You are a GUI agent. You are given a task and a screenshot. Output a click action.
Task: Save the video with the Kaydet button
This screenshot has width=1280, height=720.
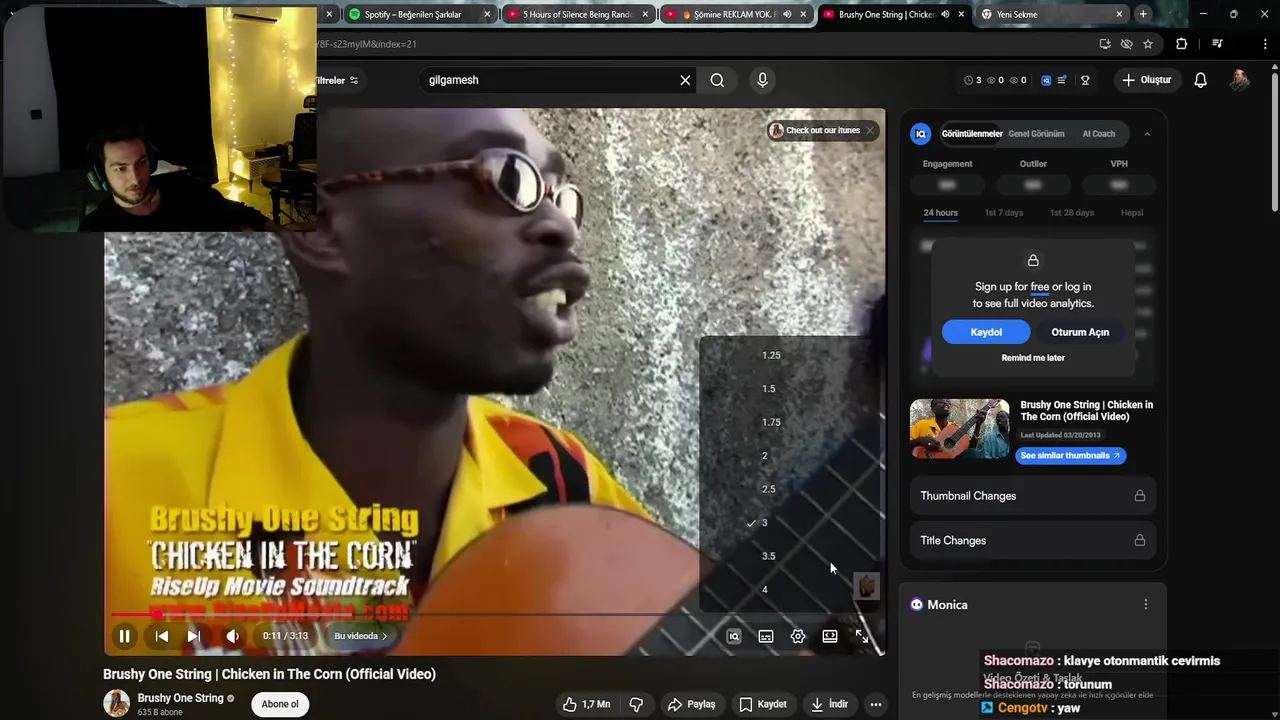tap(763, 704)
